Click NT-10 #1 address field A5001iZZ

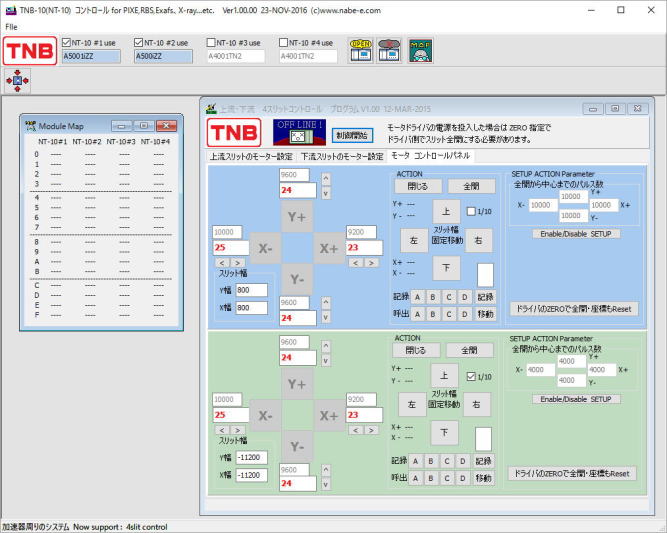[x=91, y=56]
